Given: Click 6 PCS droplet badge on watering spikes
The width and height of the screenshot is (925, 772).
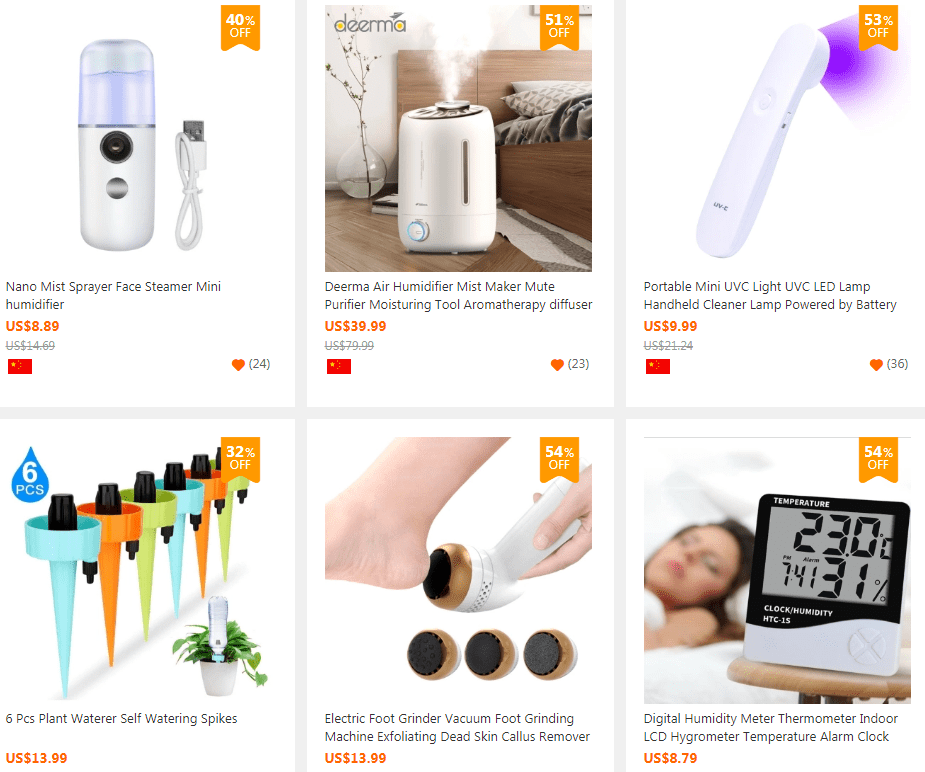Looking at the screenshot, I should (x=29, y=475).
